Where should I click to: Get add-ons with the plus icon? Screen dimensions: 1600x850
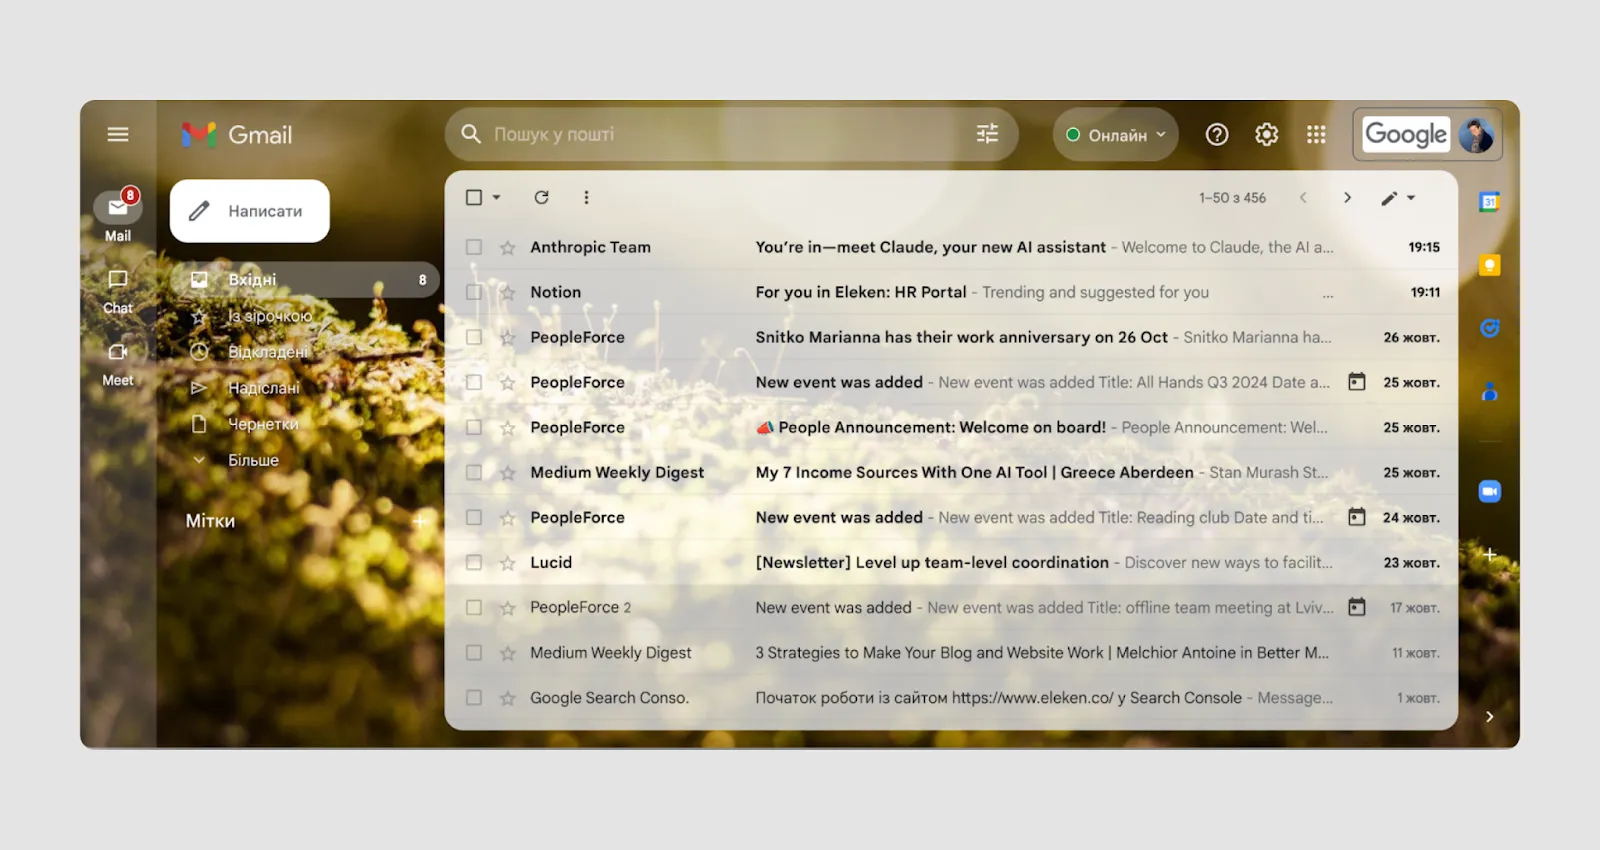[1490, 554]
